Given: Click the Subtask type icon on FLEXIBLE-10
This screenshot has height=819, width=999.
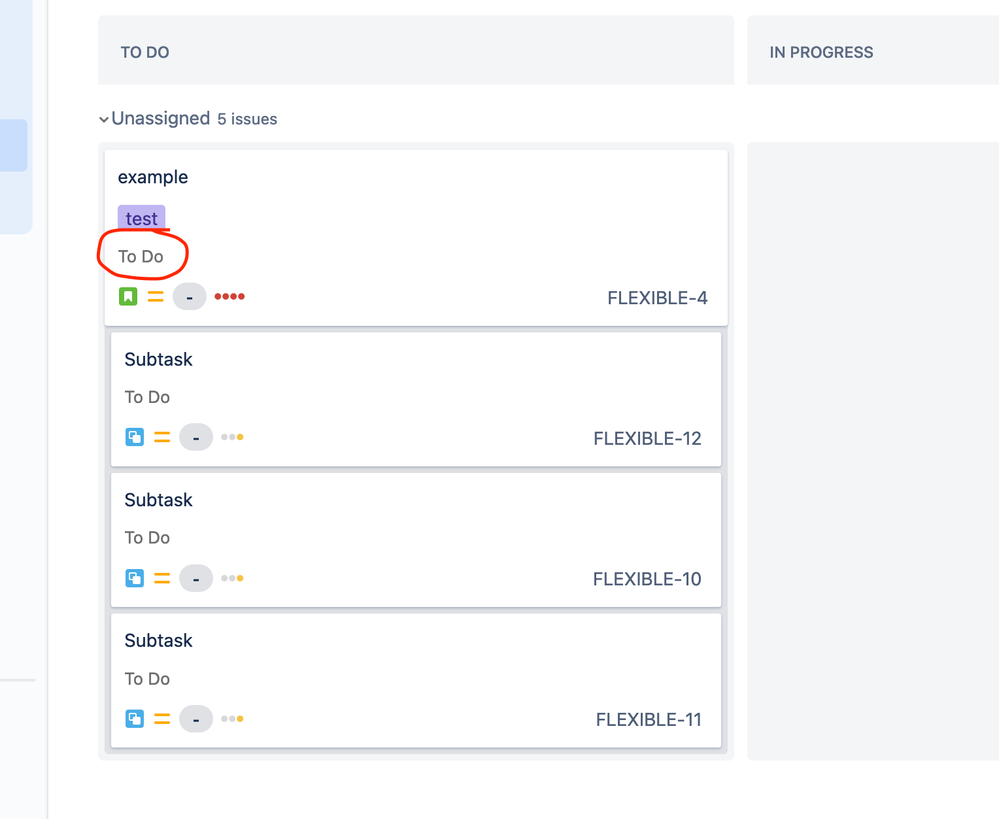Looking at the screenshot, I should point(134,578).
